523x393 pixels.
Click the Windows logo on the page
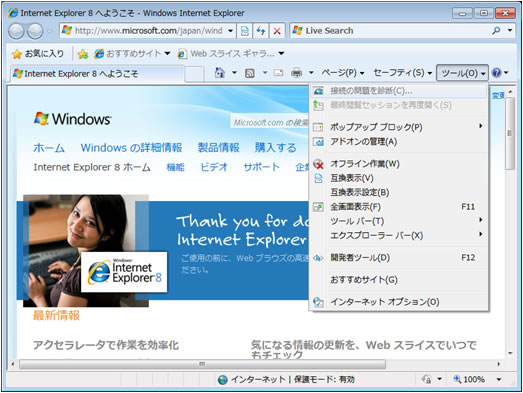pos(72,119)
